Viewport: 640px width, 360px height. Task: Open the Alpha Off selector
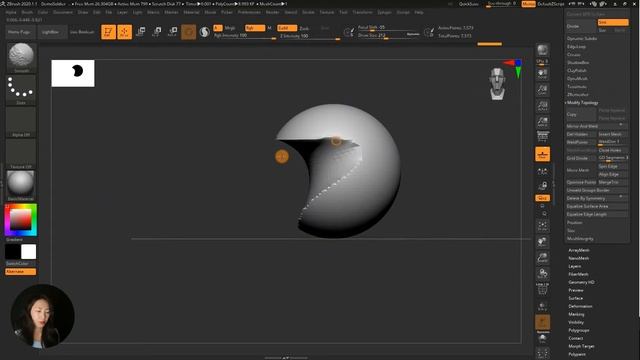(21, 122)
